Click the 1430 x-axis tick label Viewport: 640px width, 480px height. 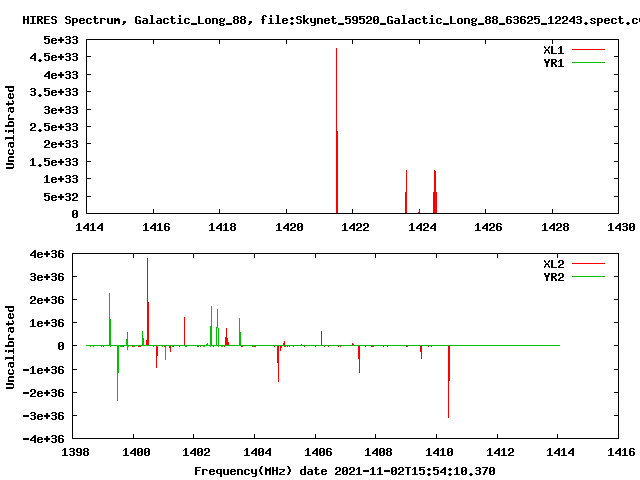pos(621,227)
